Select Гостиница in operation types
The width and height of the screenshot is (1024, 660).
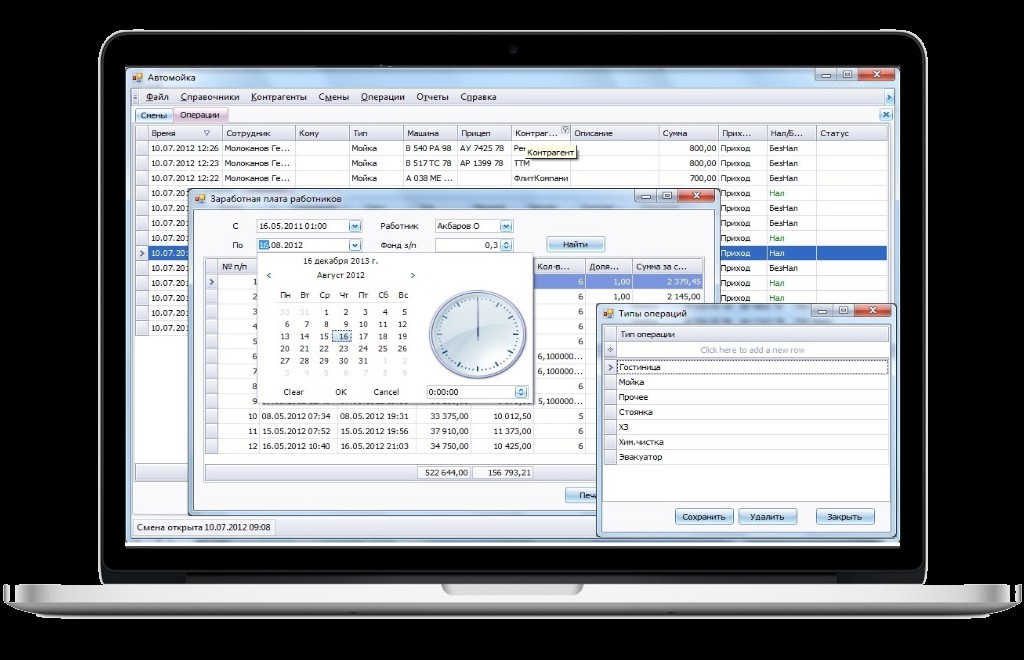coord(752,367)
